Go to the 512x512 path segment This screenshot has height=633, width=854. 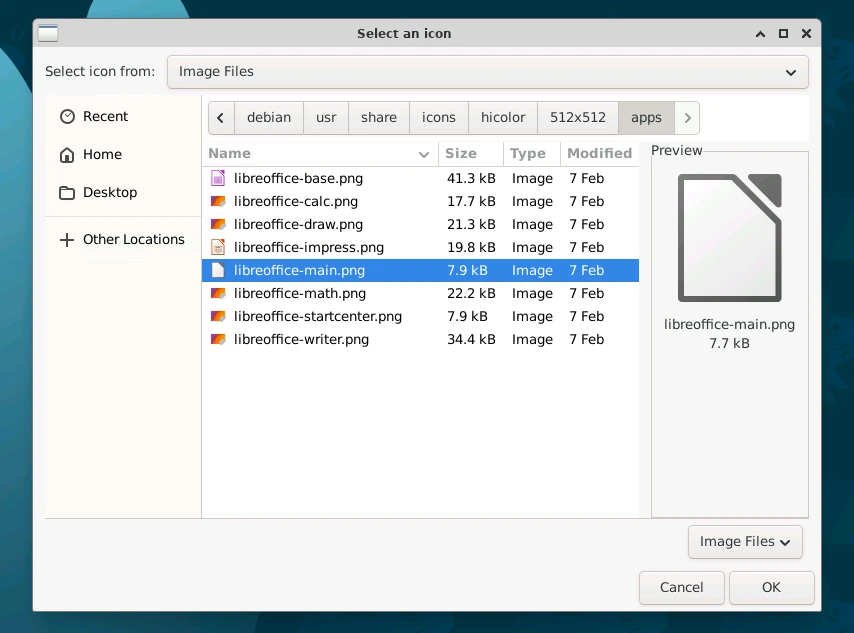coord(577,117)
